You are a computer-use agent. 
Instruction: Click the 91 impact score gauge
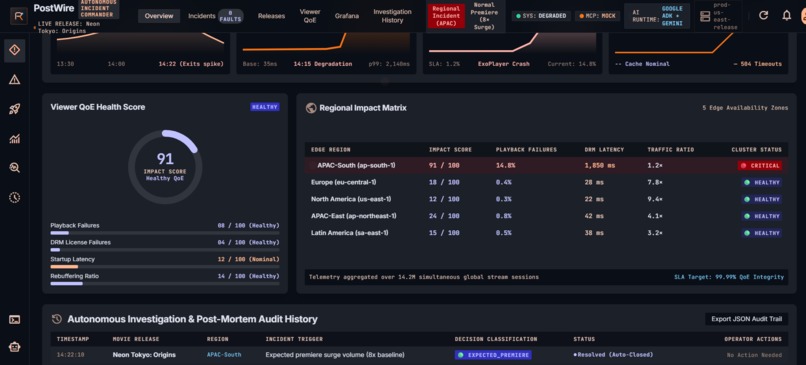coord(165,167)
